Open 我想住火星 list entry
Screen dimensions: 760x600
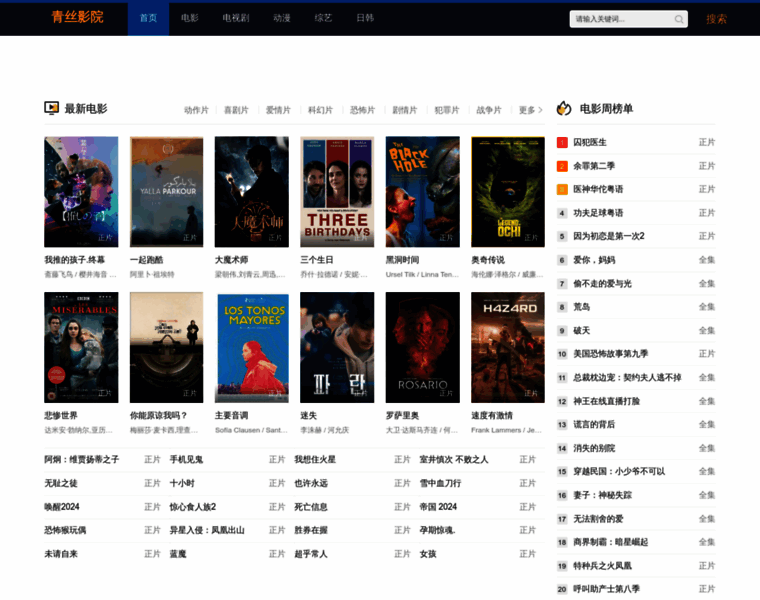pyautogui.click(x=315, y=459)
